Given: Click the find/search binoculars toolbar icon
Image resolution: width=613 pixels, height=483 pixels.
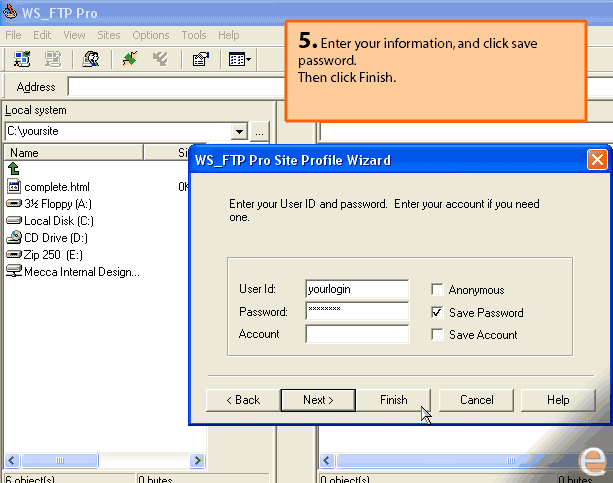Looking at the screenshot, I should pos(91,60).
